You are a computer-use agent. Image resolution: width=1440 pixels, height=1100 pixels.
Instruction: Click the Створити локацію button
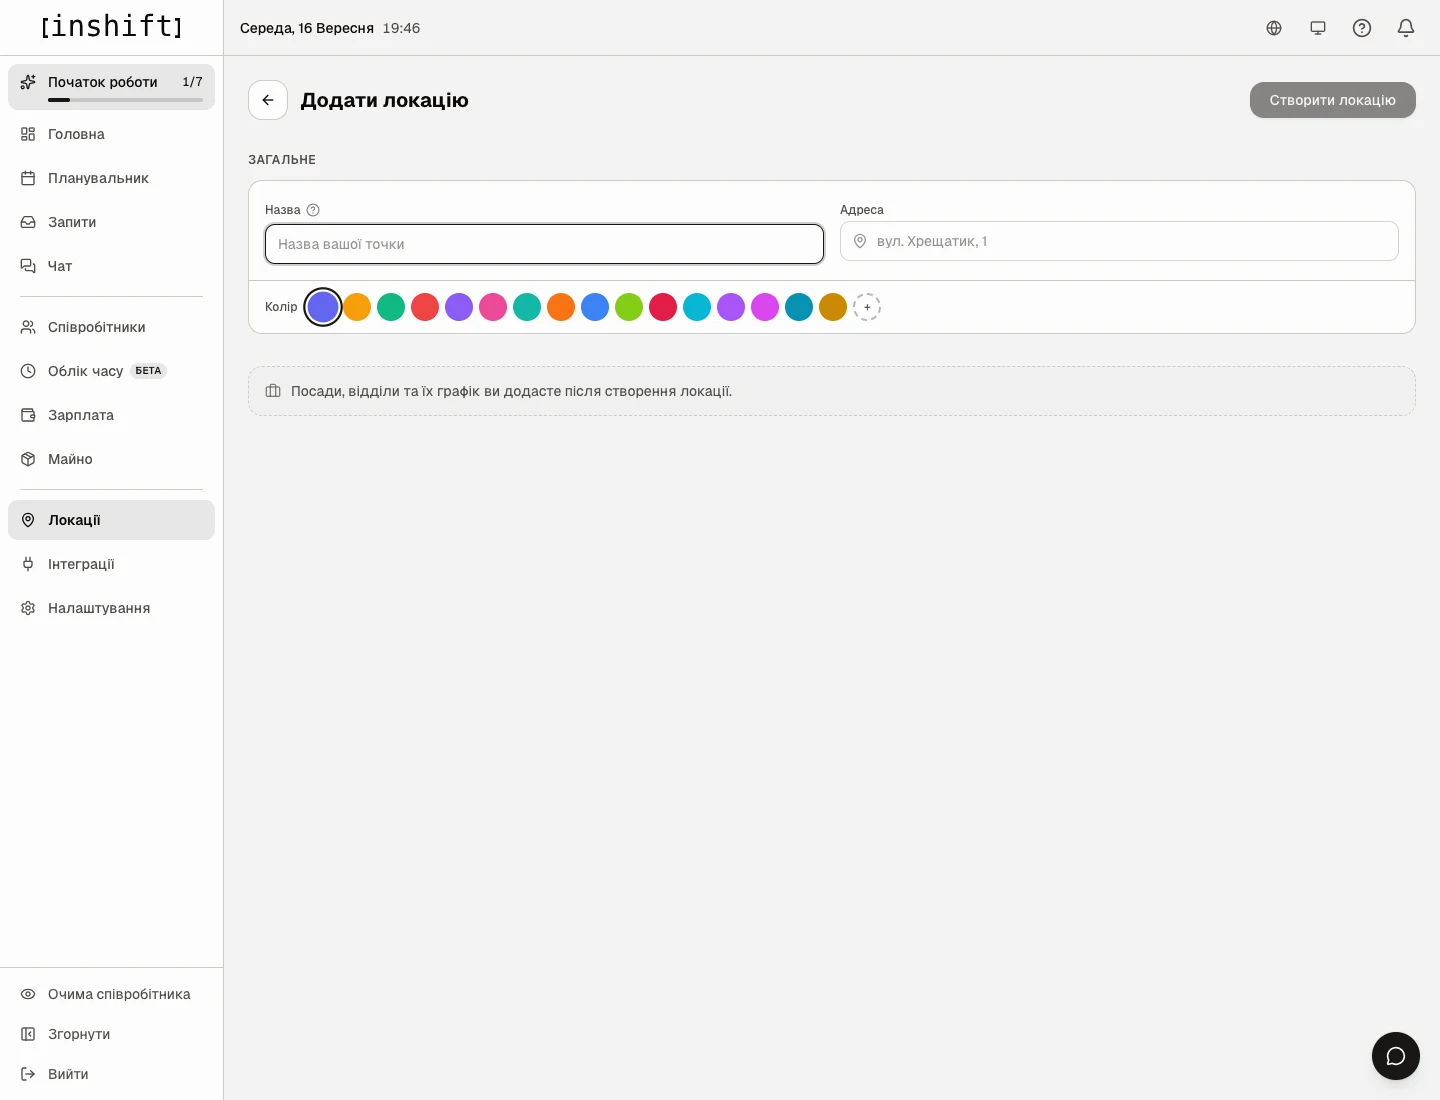pos(1333,100)
